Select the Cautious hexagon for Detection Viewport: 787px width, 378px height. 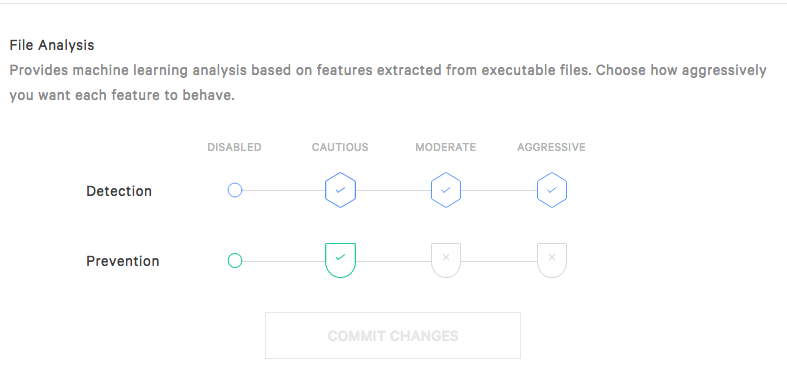pos(340,190)
